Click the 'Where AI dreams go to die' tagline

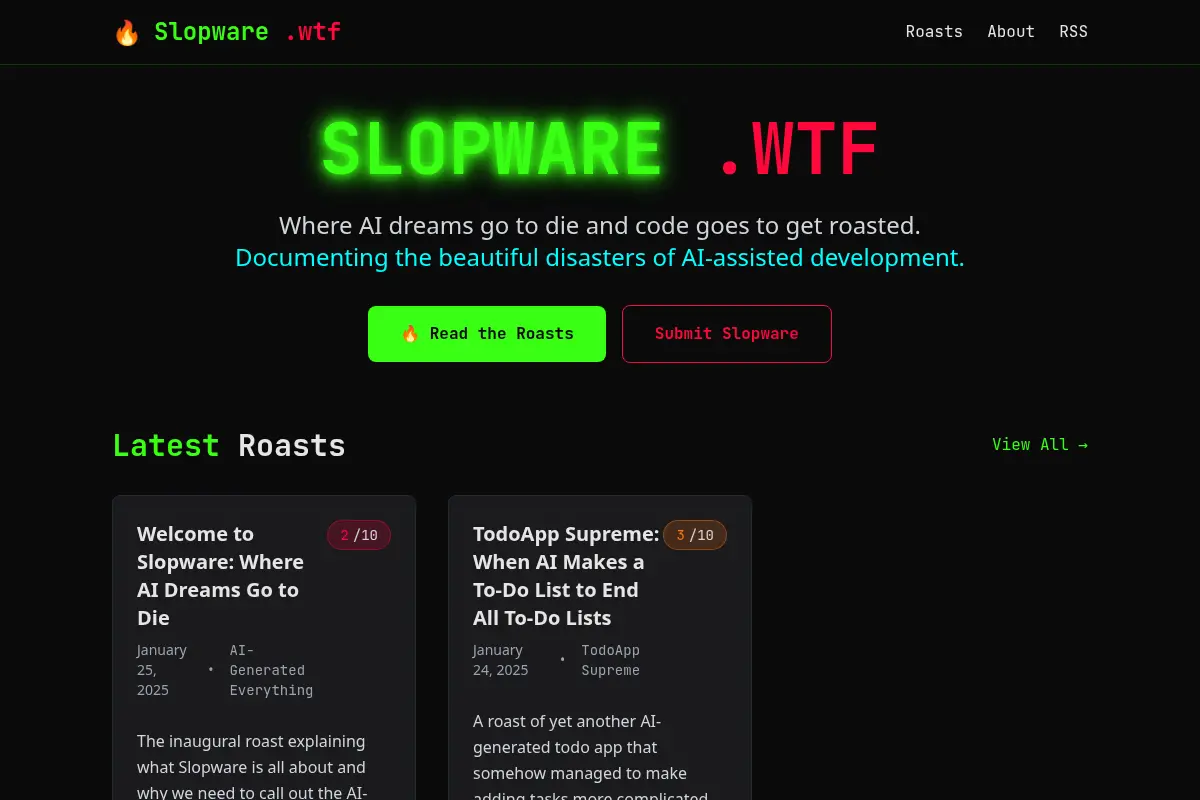point(600,225)
